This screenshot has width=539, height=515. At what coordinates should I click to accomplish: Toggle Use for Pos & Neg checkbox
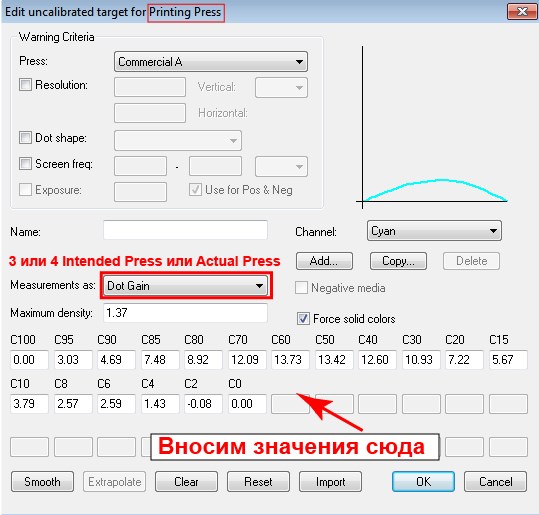pos(195,189)
